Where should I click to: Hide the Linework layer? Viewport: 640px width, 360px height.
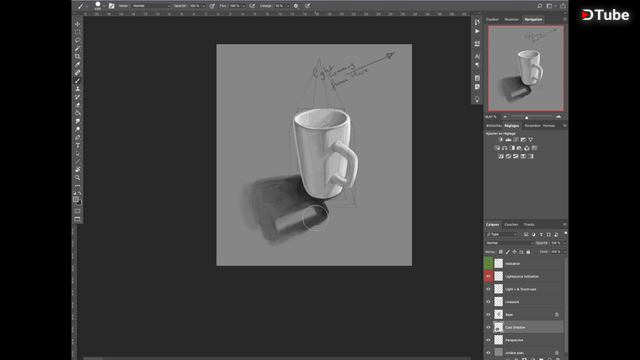click(x=488, y=302)
